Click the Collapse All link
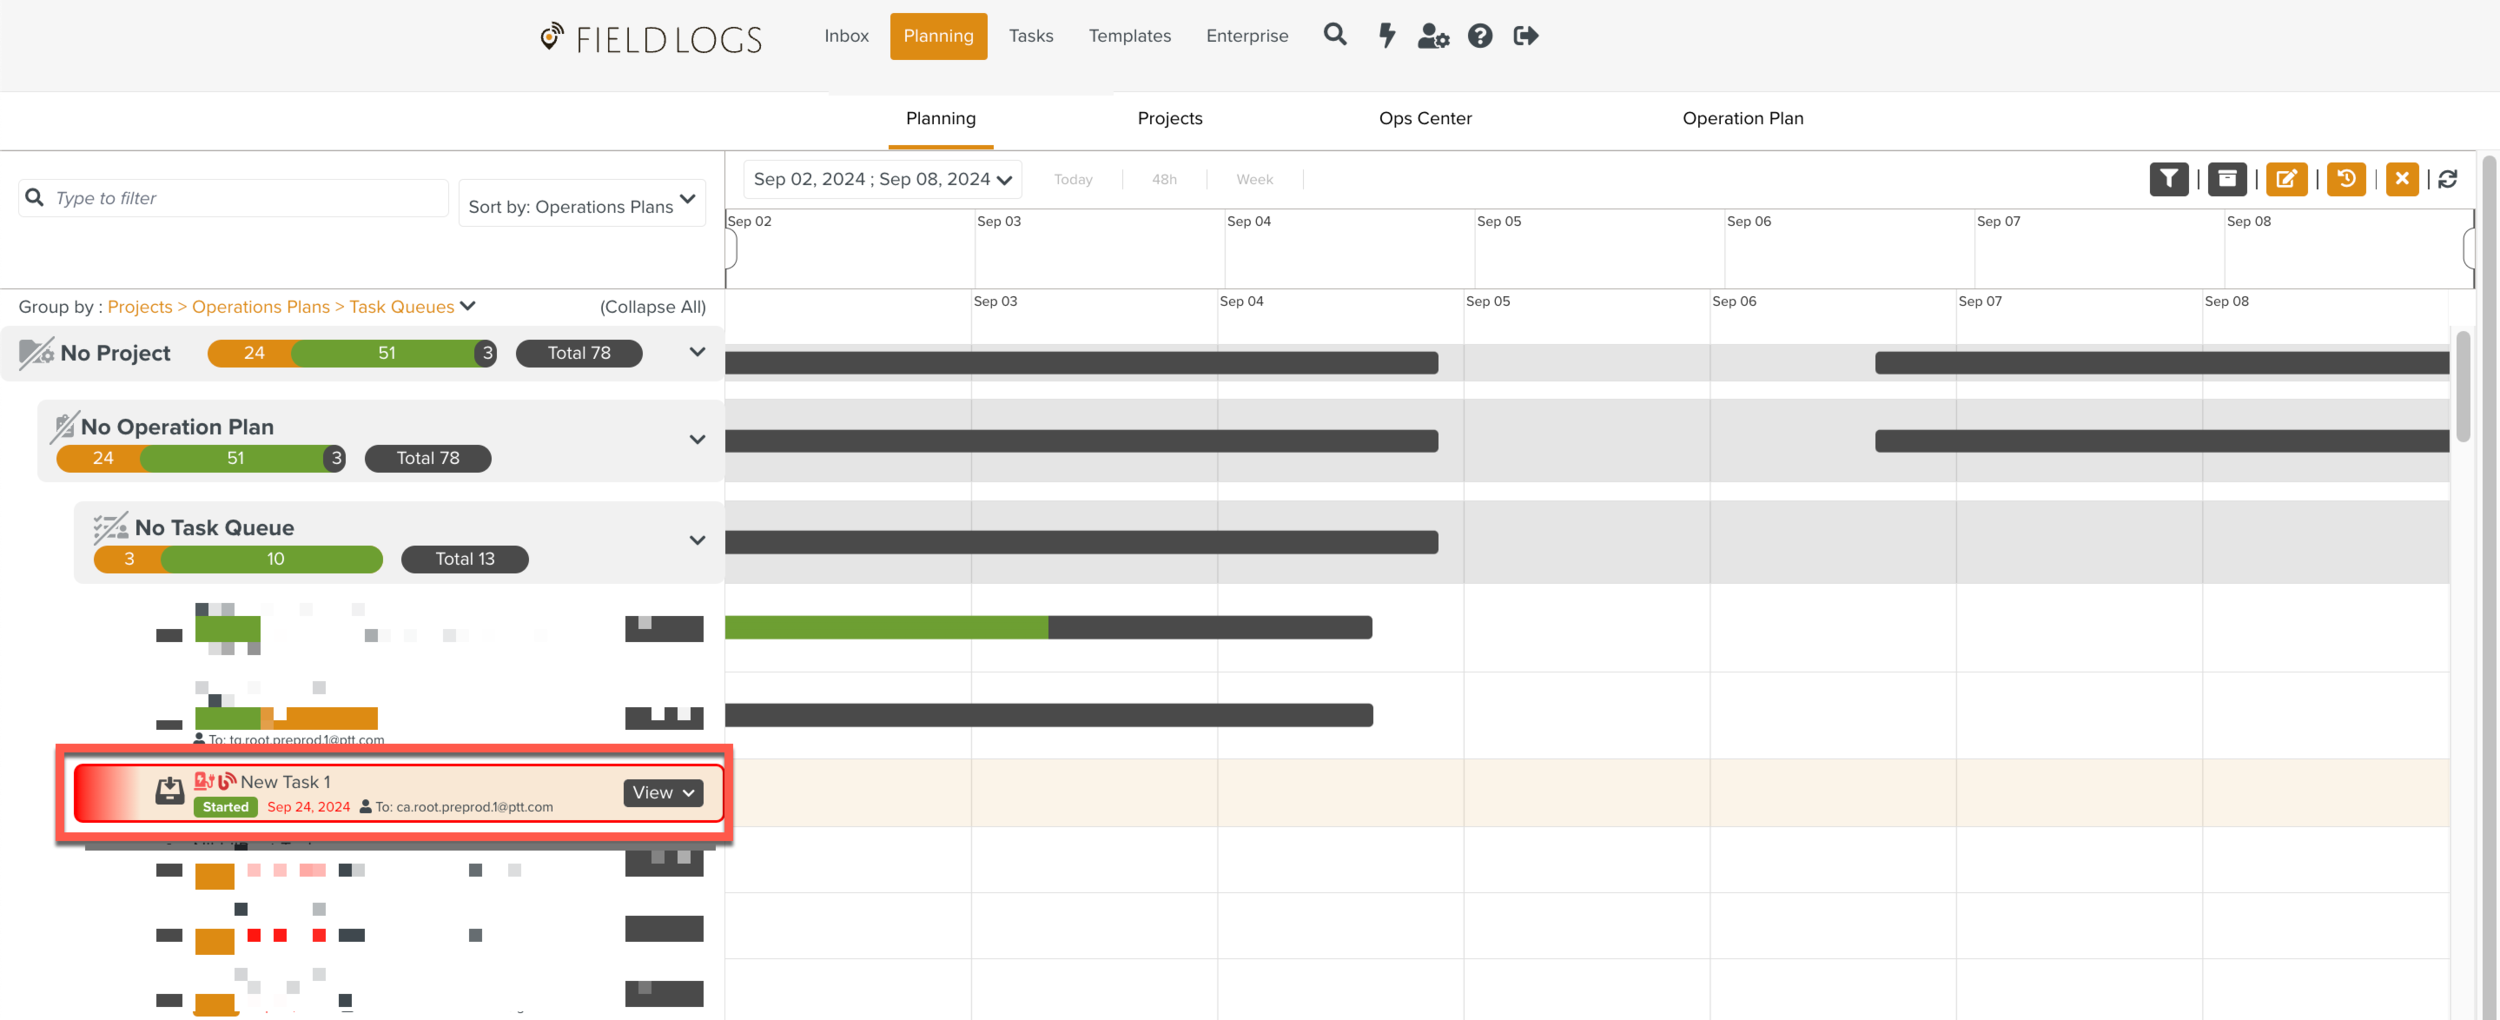 pos(652,307)
